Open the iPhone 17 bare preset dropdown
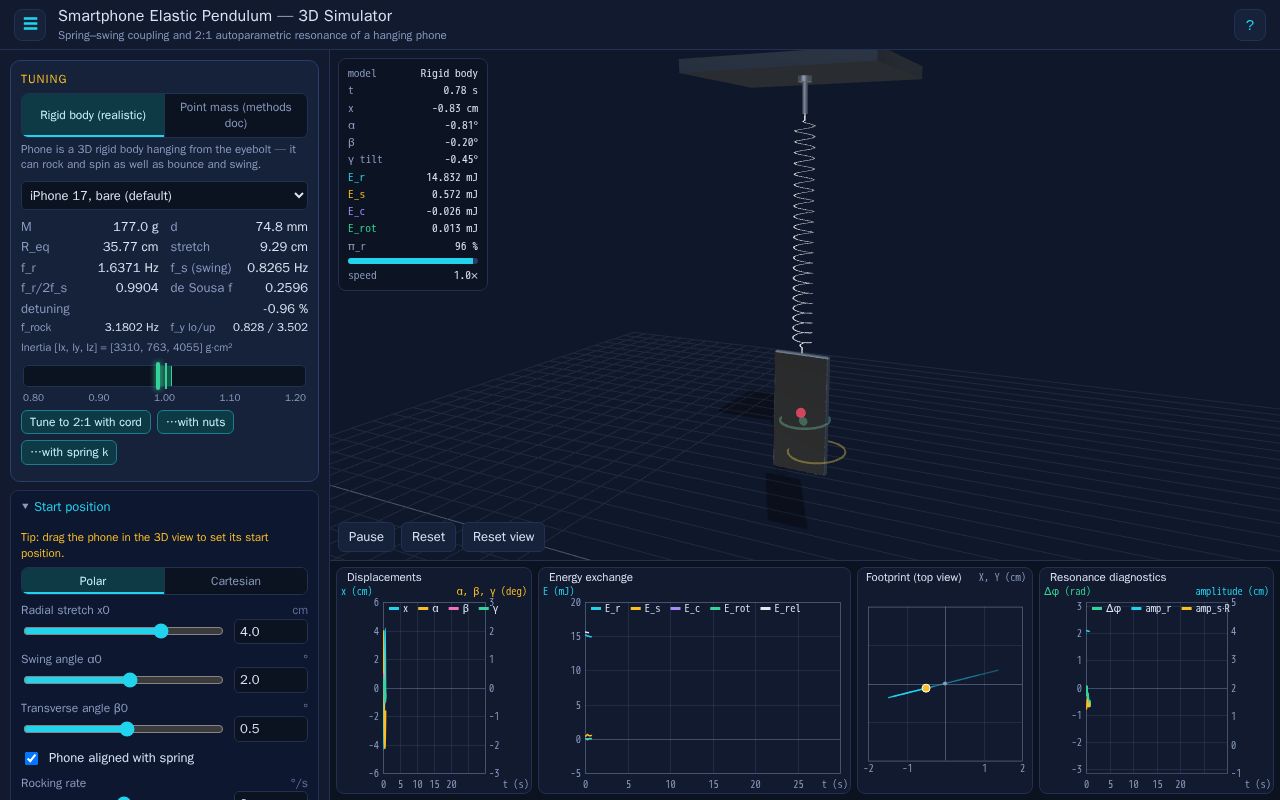Screen dimensions: 1280x800 (x=164, y=195)
